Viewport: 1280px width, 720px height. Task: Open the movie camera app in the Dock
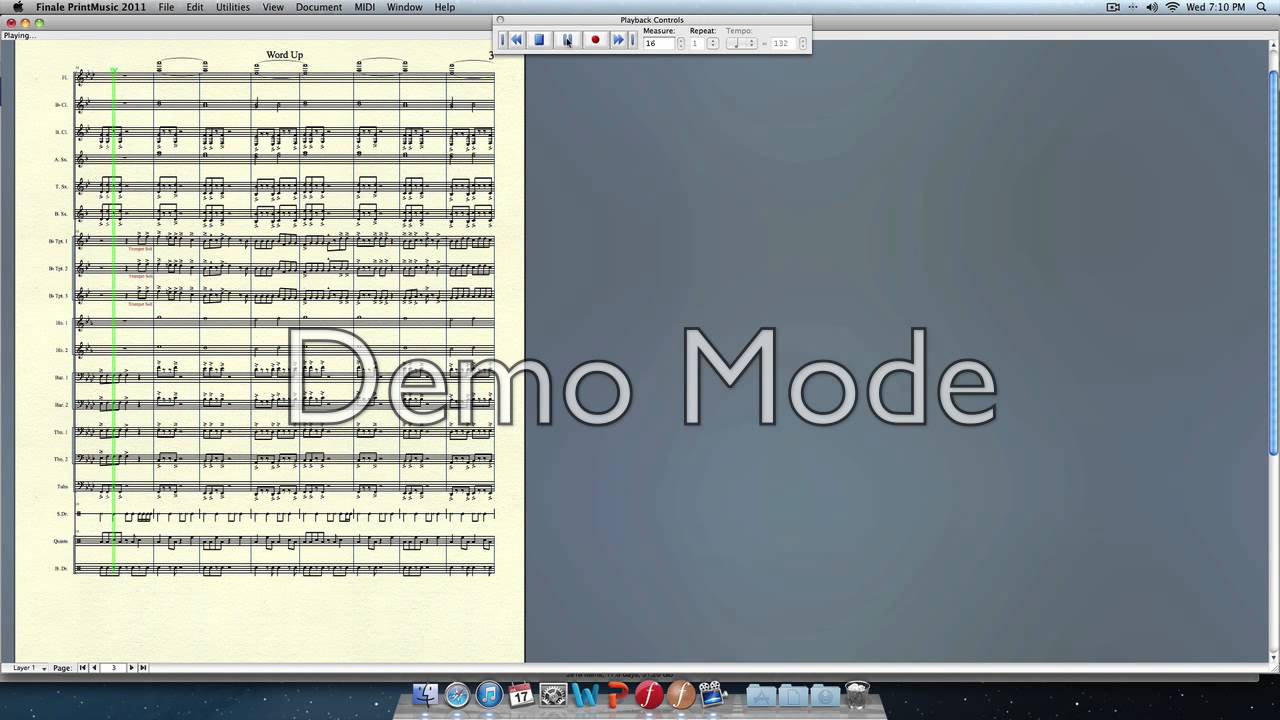click(713, 694)
